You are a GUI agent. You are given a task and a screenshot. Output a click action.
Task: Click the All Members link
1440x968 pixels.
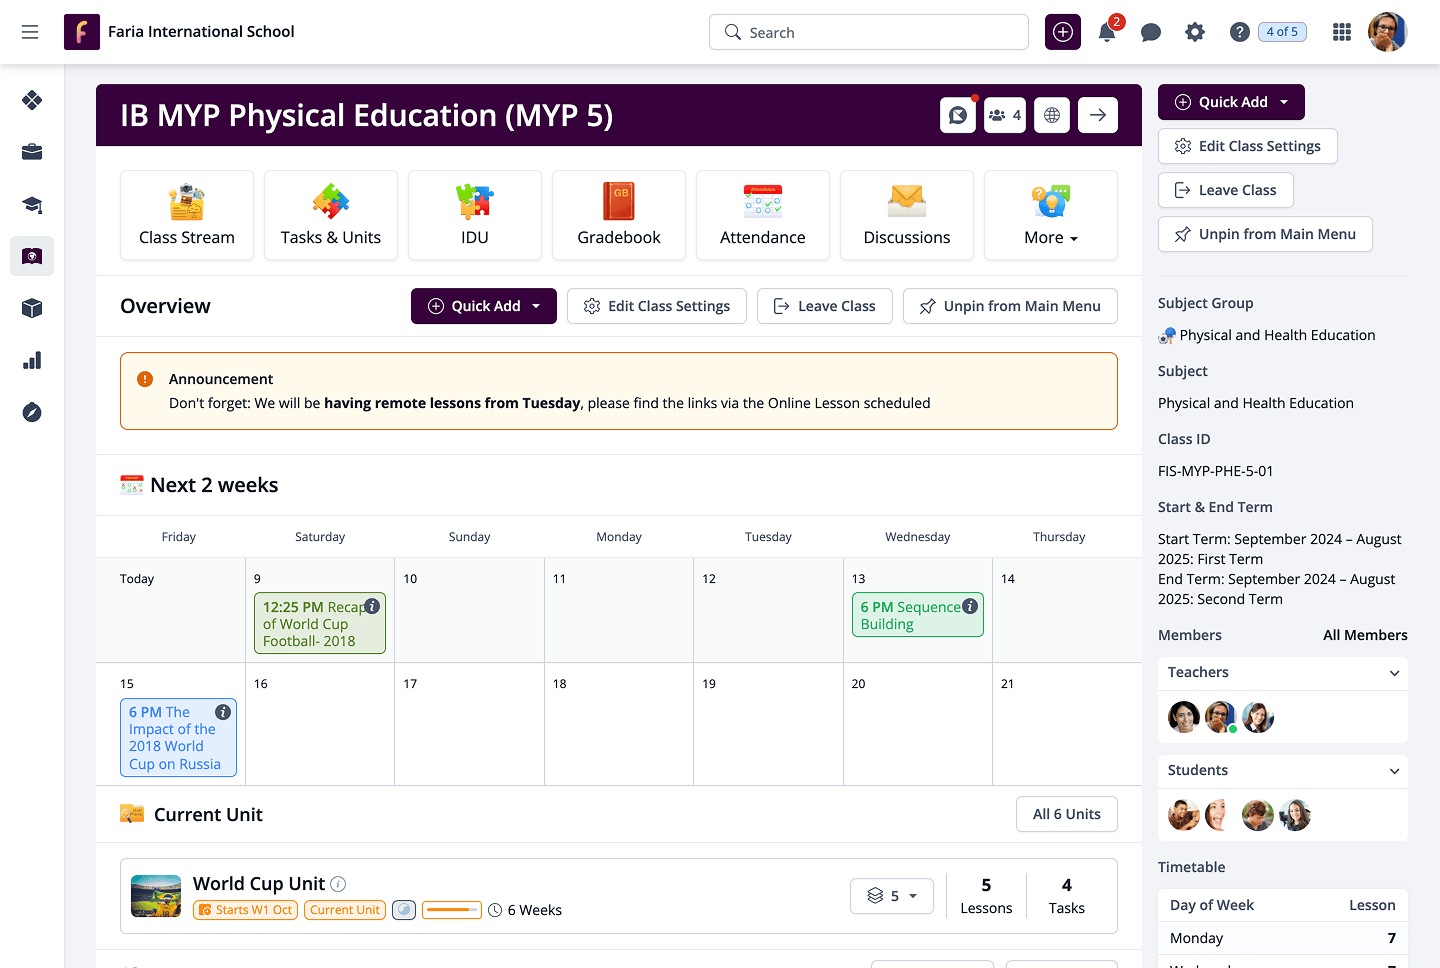[1365, 635]
